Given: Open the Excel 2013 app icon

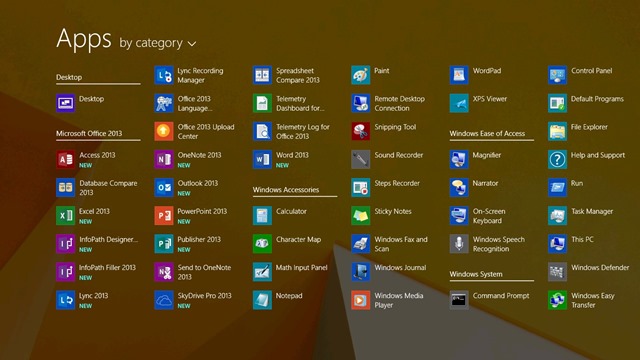Looking at the screenshot, I should click(65, 216).
